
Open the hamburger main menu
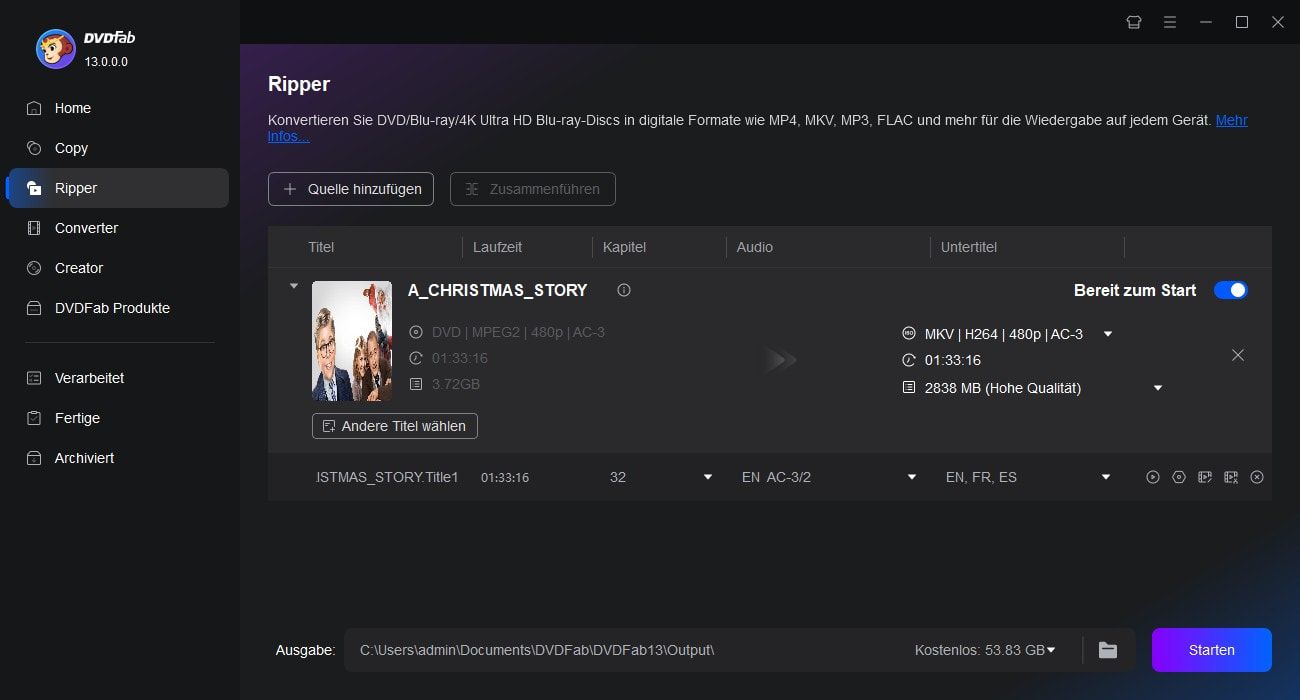coord(1170,22)
